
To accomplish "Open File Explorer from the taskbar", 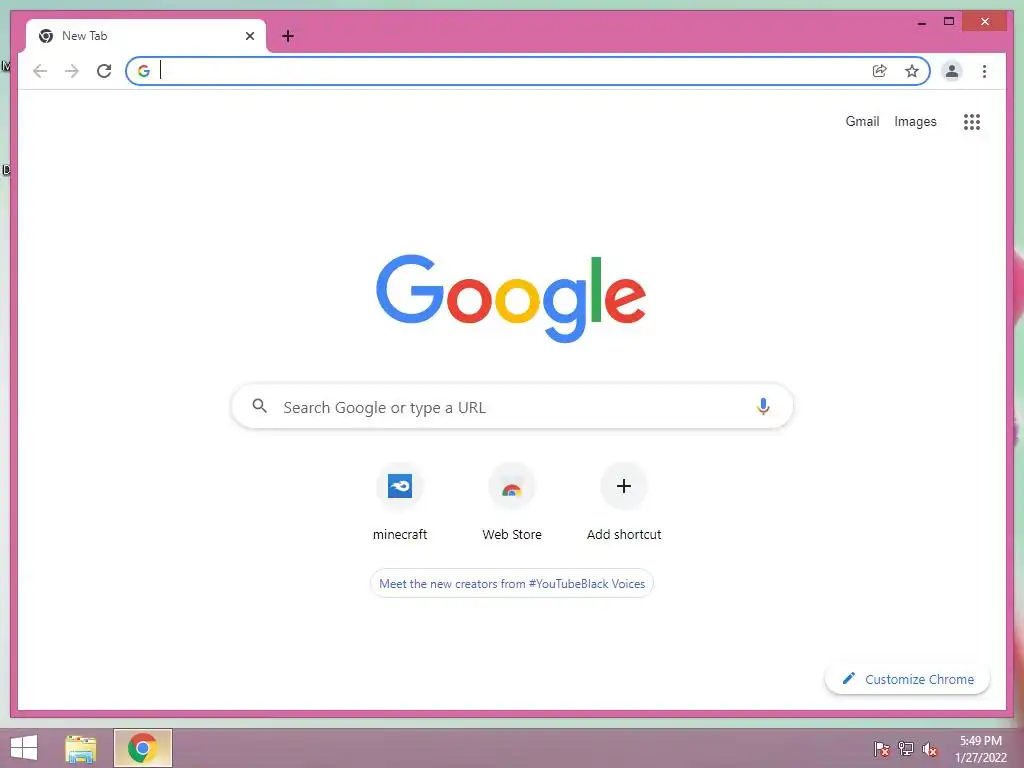I will 81,748.
